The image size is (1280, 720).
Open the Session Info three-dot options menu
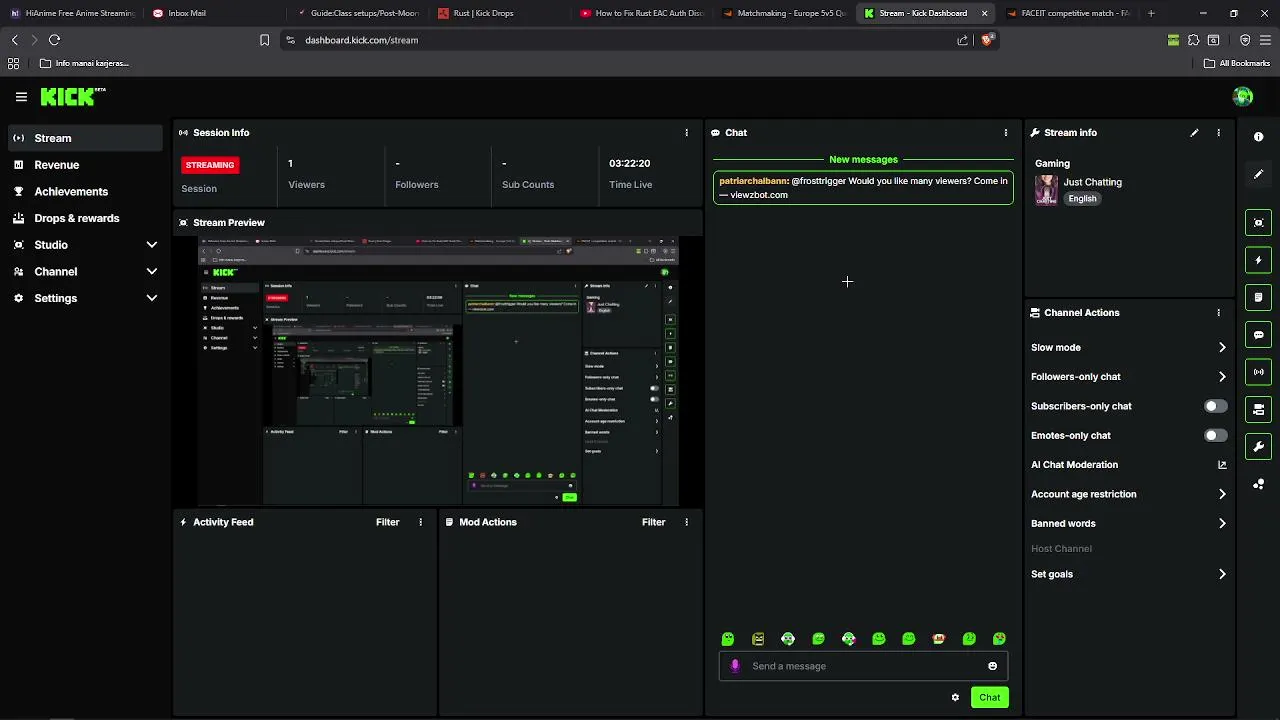pos(686,132)
